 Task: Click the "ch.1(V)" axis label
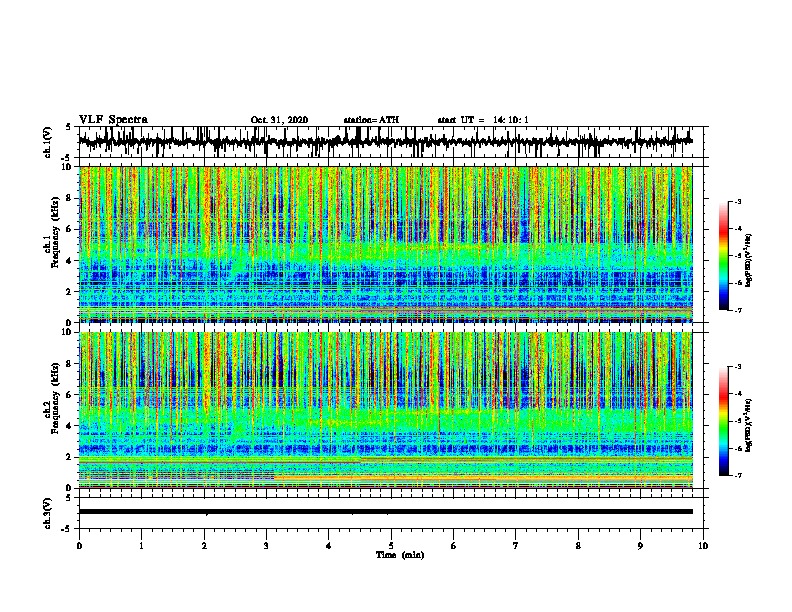click(48, 142)
